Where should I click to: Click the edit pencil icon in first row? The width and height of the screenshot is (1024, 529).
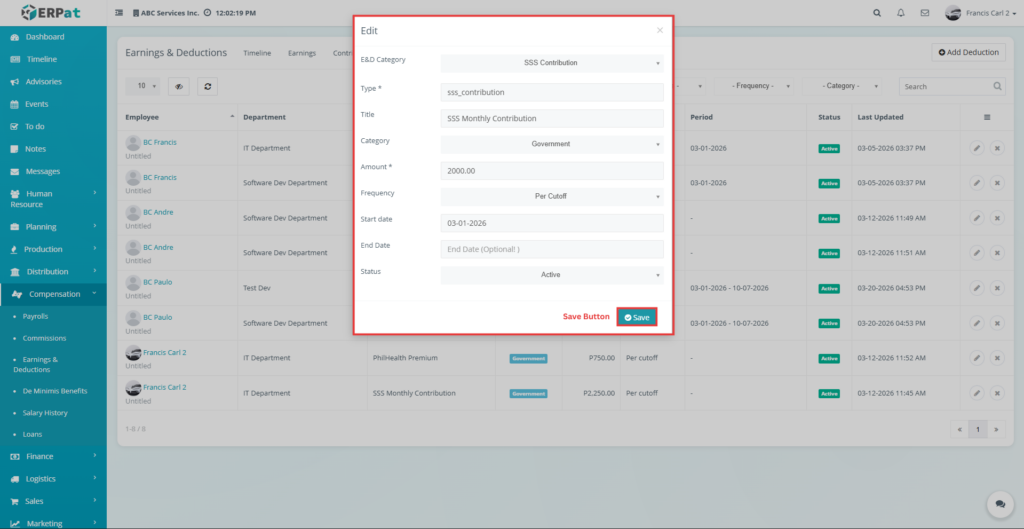point(976,148)
